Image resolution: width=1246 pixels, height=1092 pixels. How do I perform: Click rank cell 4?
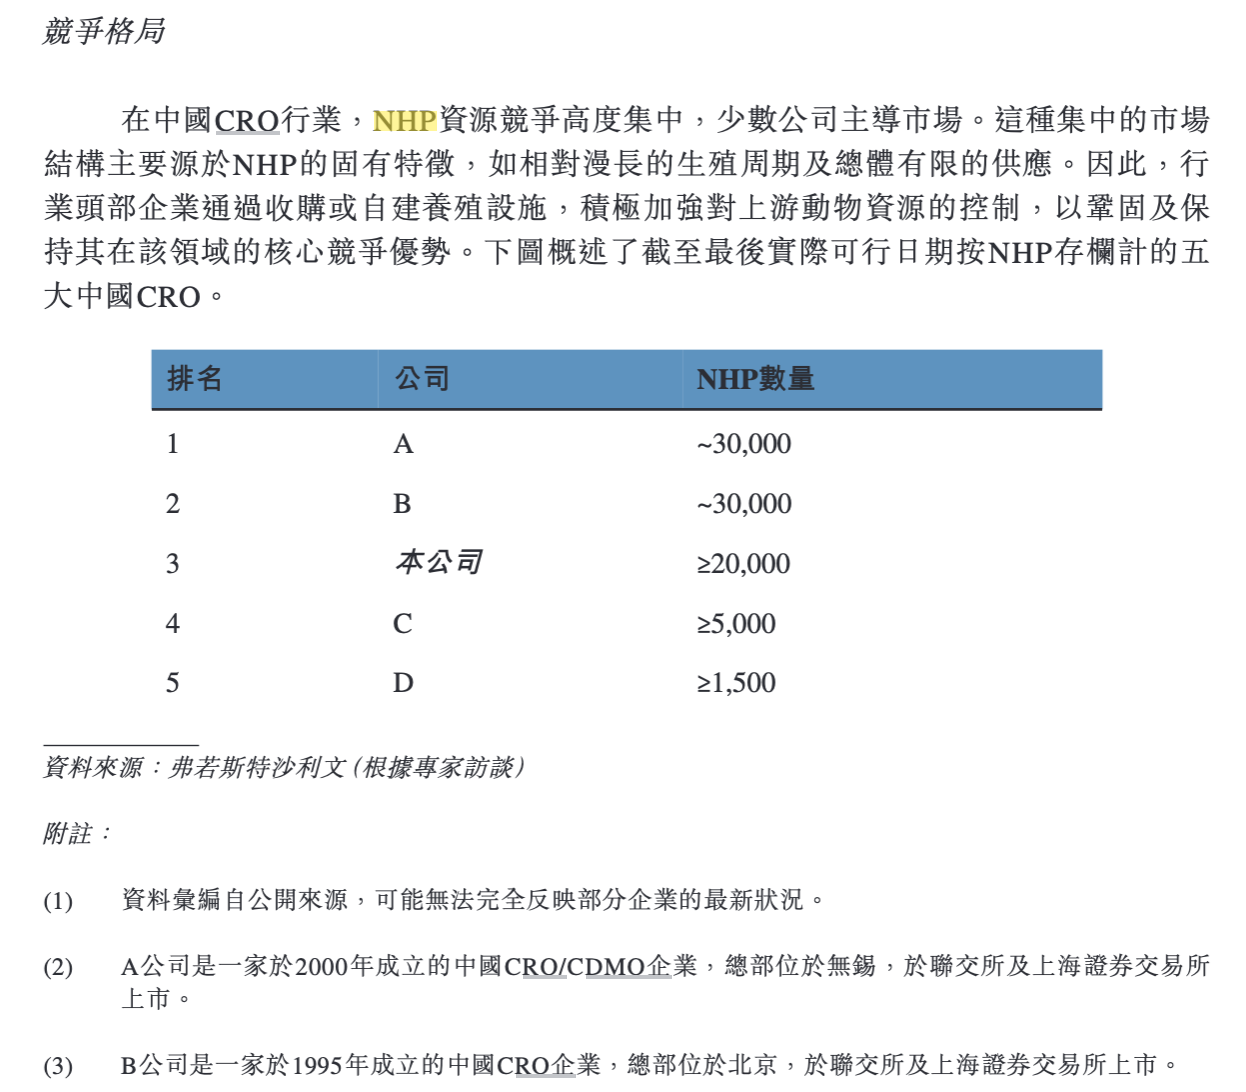coord(173,623)
